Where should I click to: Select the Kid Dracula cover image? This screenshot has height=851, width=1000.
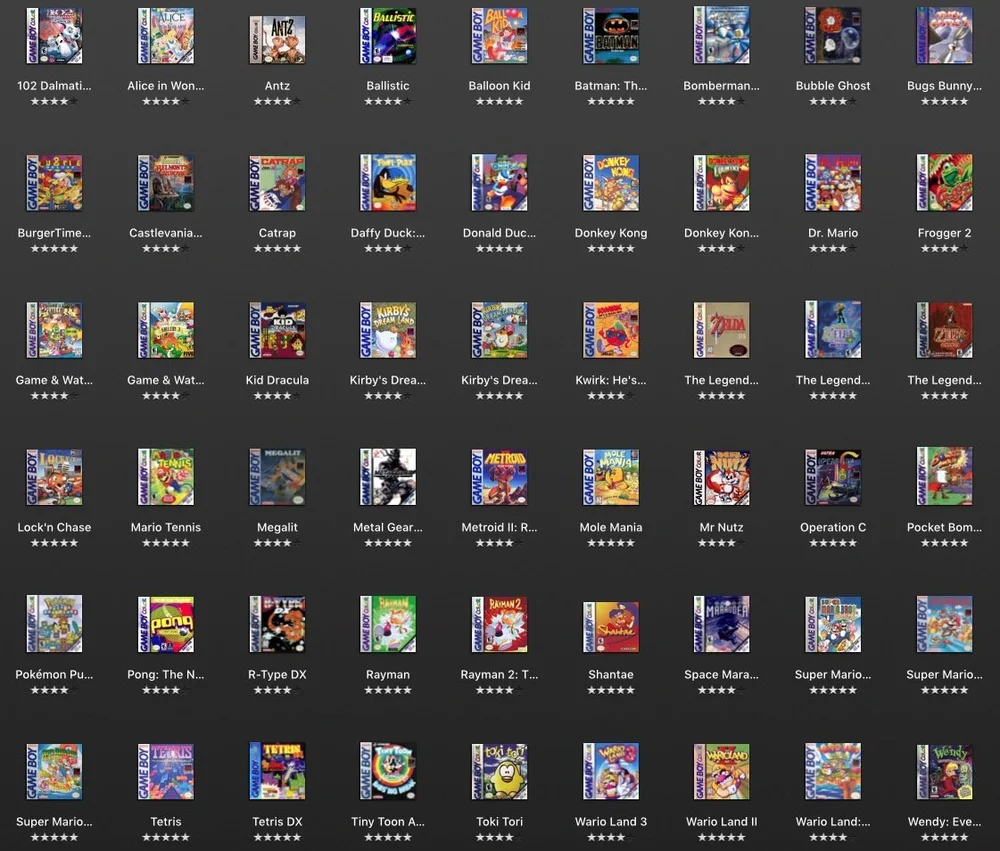click(x=276, y=330)
